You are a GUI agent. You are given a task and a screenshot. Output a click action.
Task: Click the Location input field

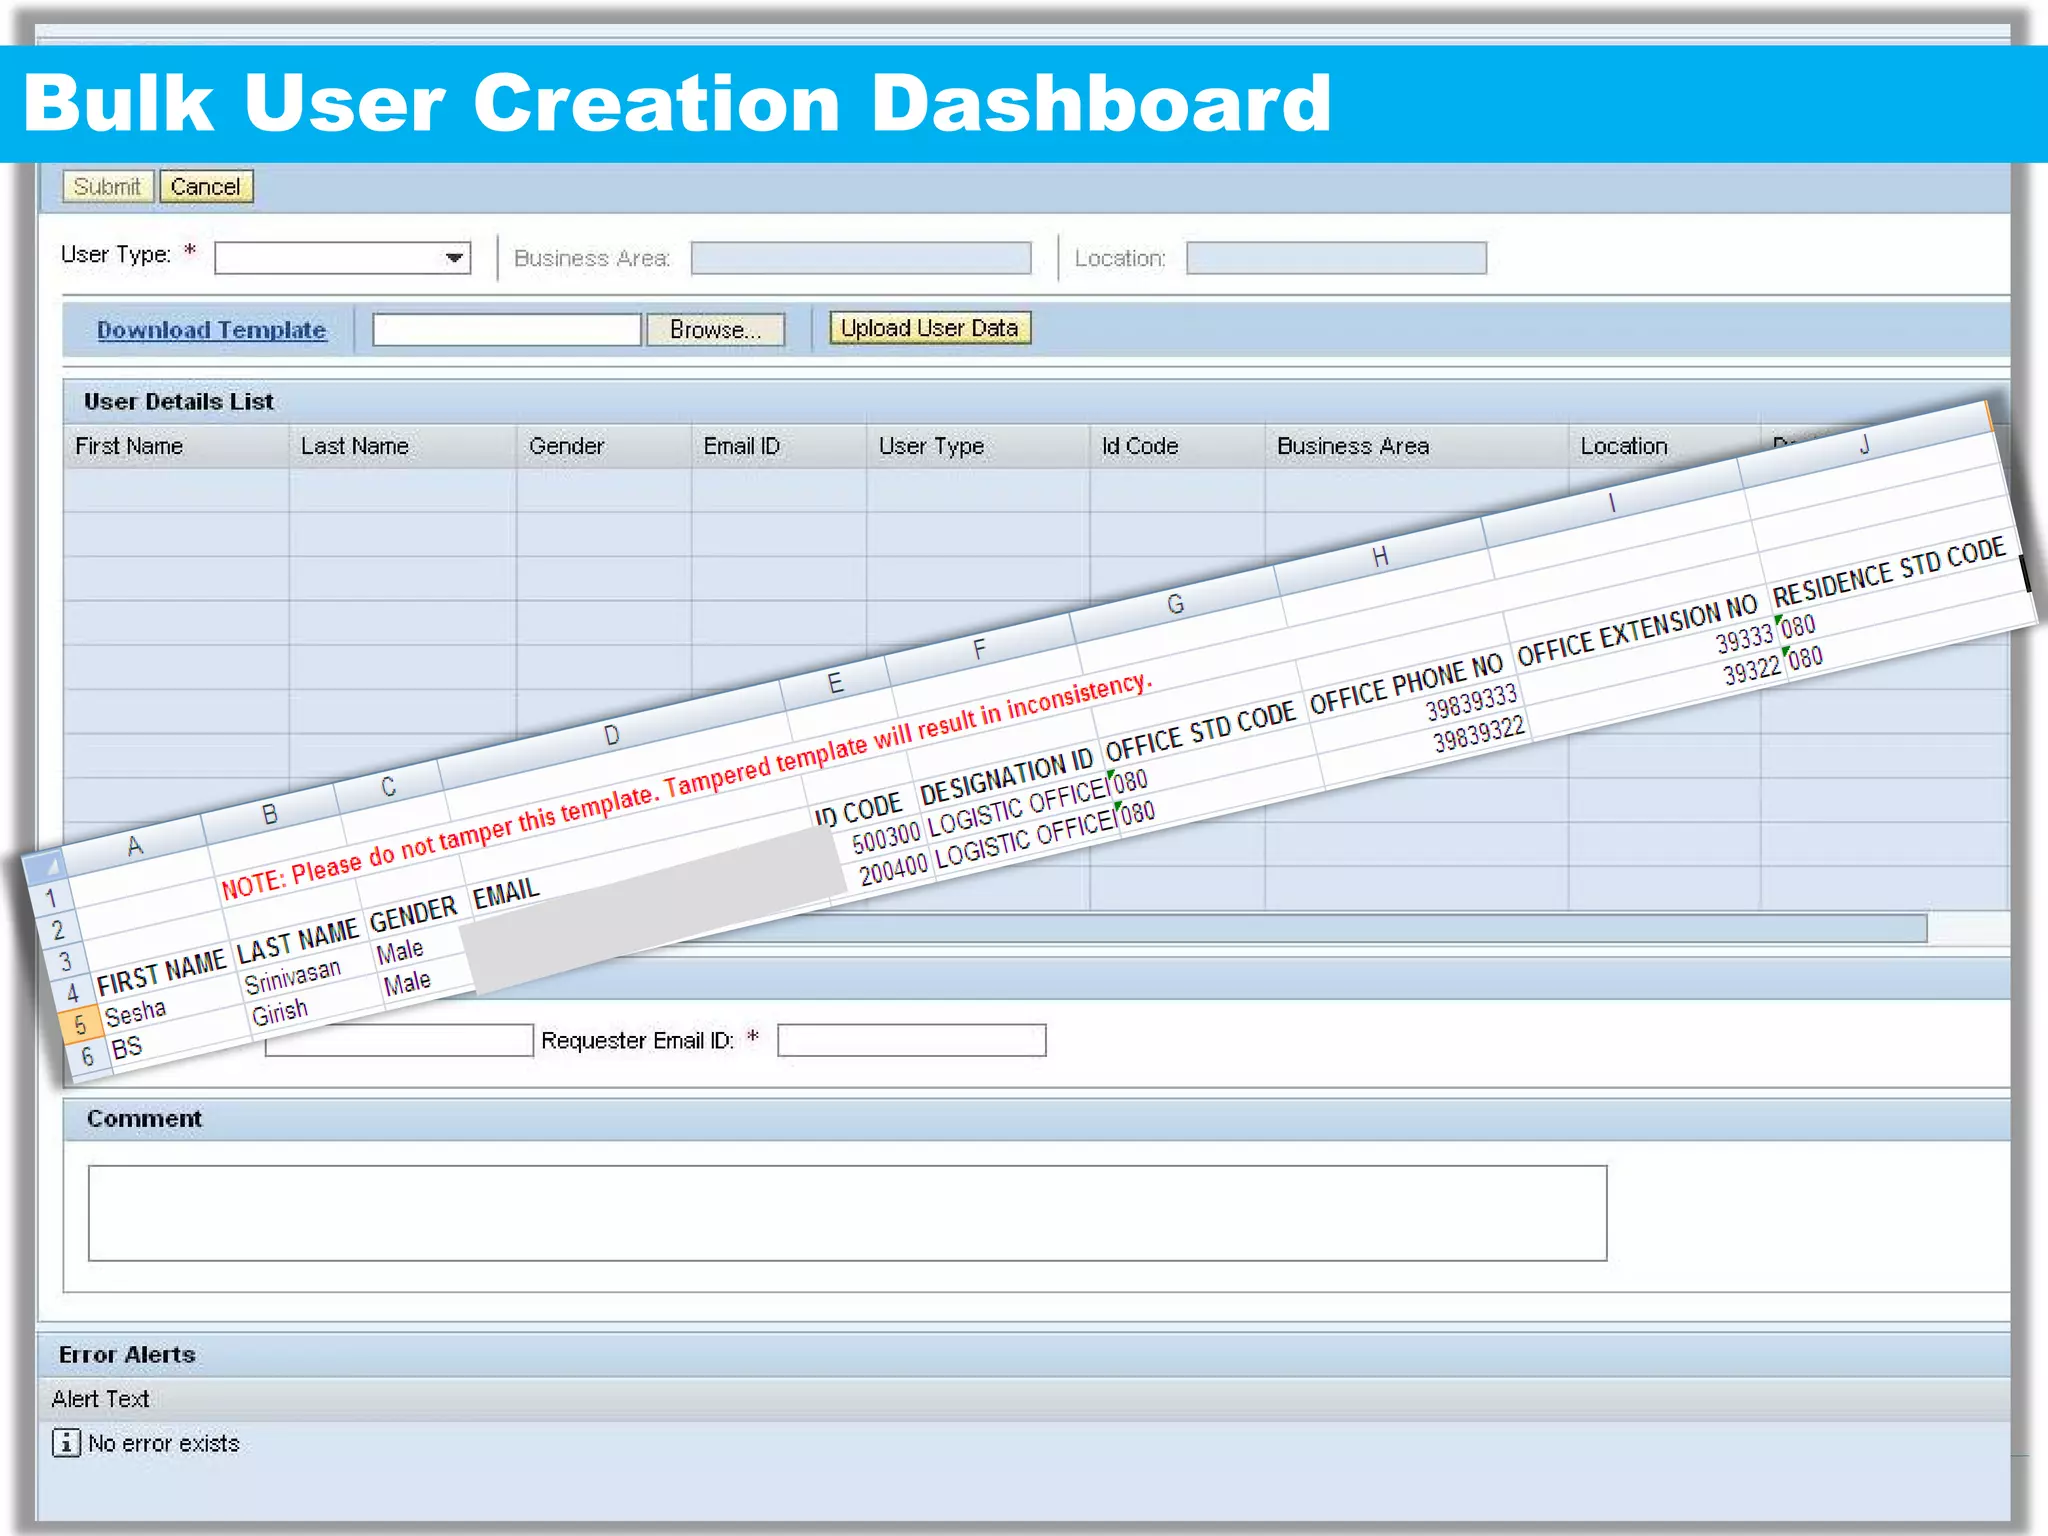coord(1336,258)
